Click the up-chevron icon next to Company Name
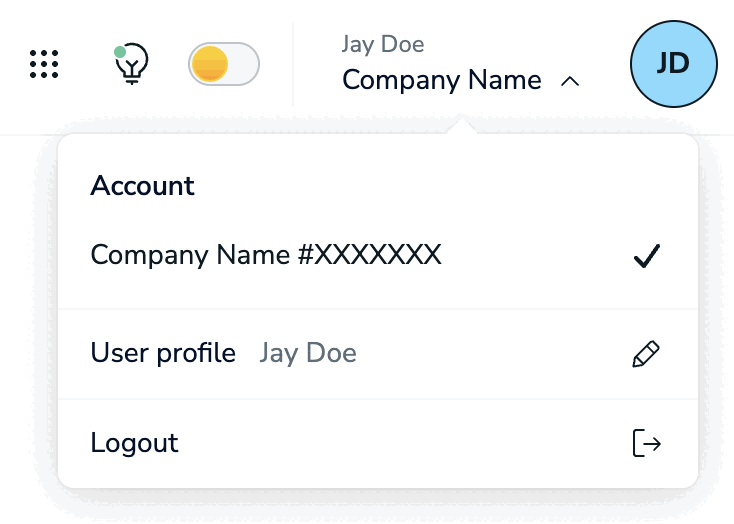Image resolution: width=734 pixels, height=524 pixels. point(570,82)
